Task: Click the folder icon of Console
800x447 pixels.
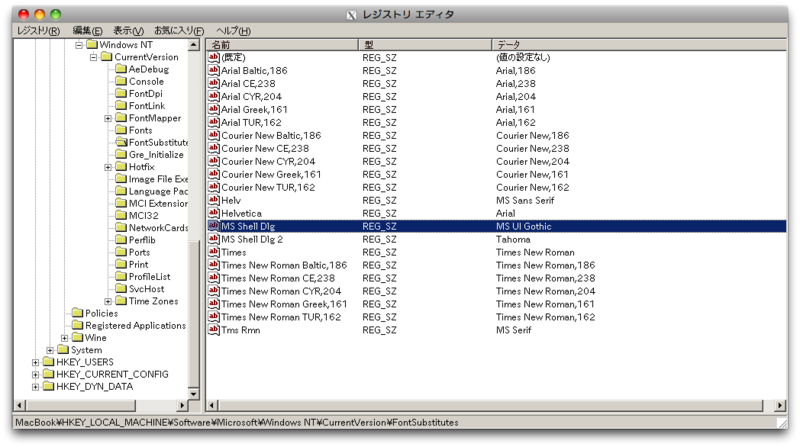Action: pyautogui.click(x=121, y=81)
